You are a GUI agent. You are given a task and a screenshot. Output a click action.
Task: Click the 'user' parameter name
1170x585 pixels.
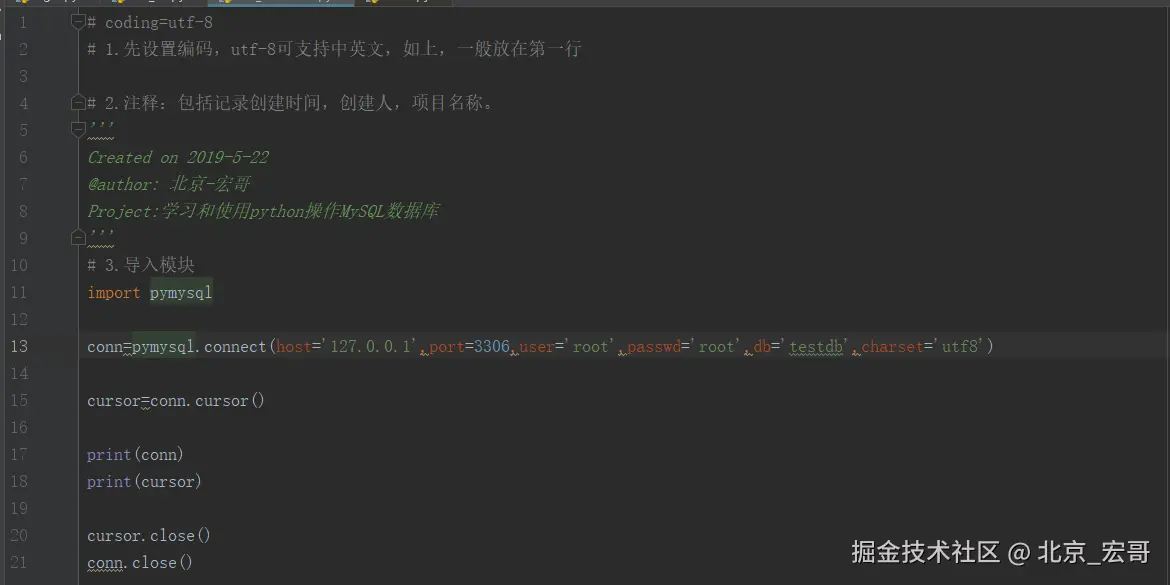click(536, 346)
